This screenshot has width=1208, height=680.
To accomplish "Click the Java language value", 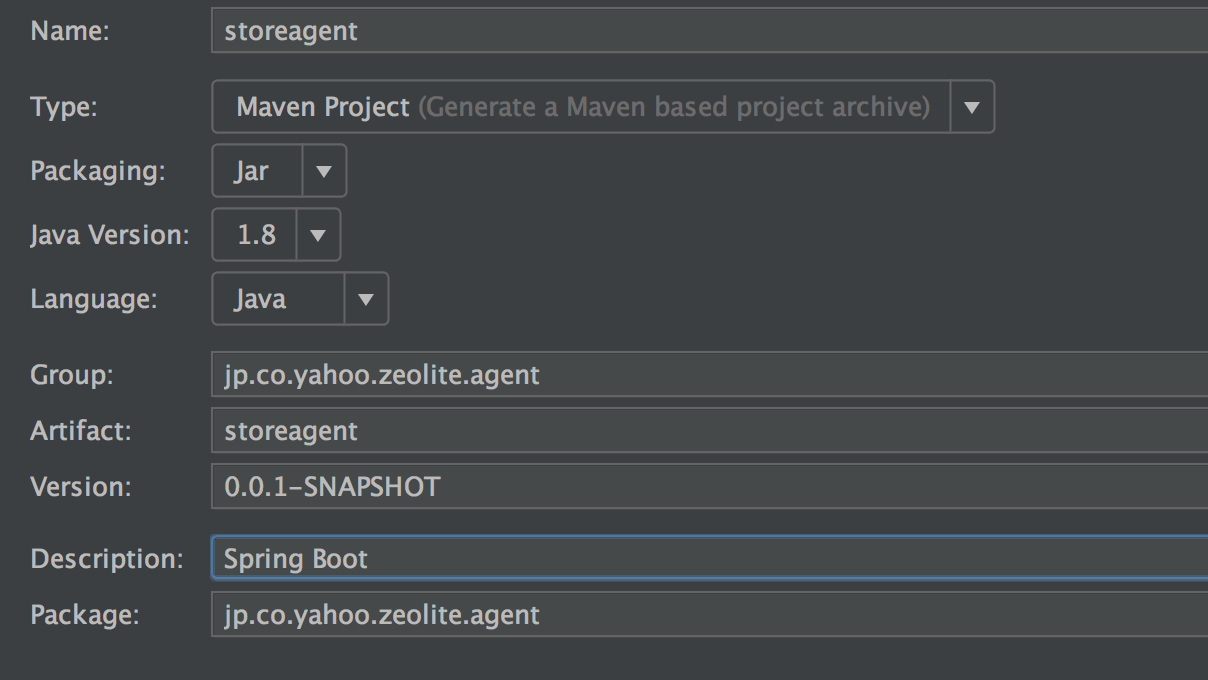I will [x=260, y=299].
